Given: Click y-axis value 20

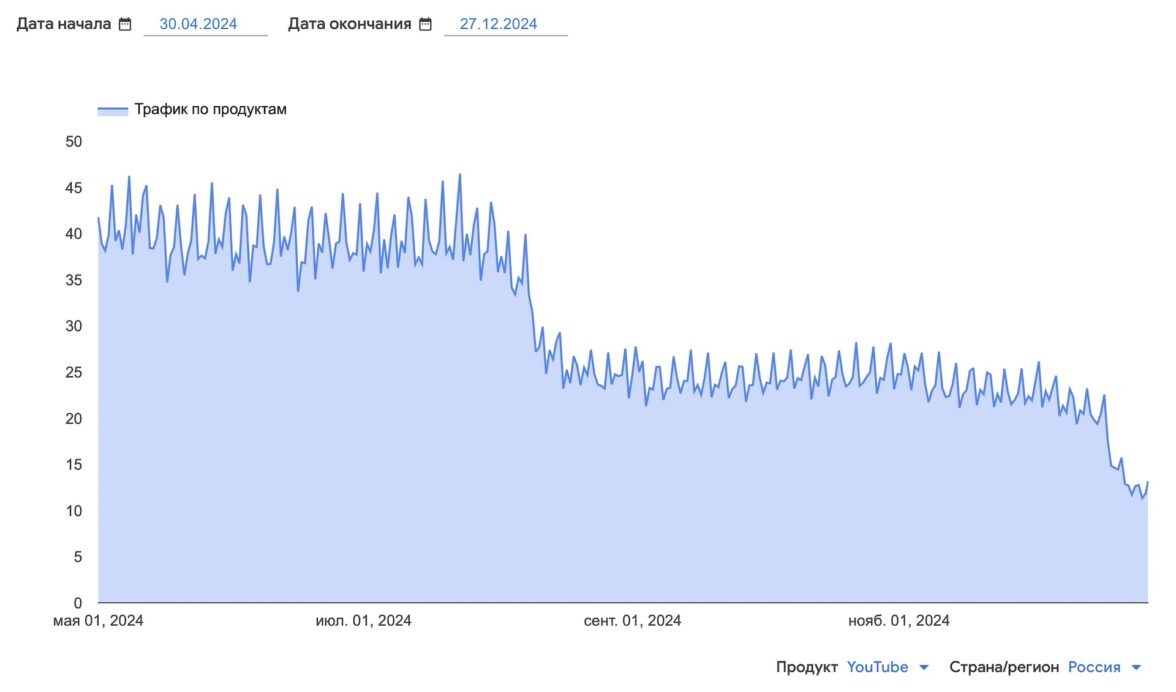Looking at the screenshot, I should pos(74,418).
